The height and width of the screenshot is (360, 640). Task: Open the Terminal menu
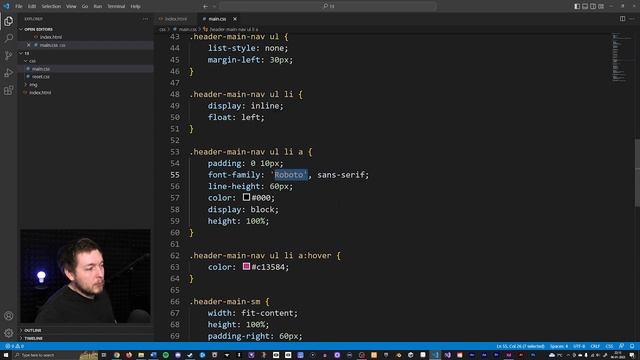(x=116, y=6)
